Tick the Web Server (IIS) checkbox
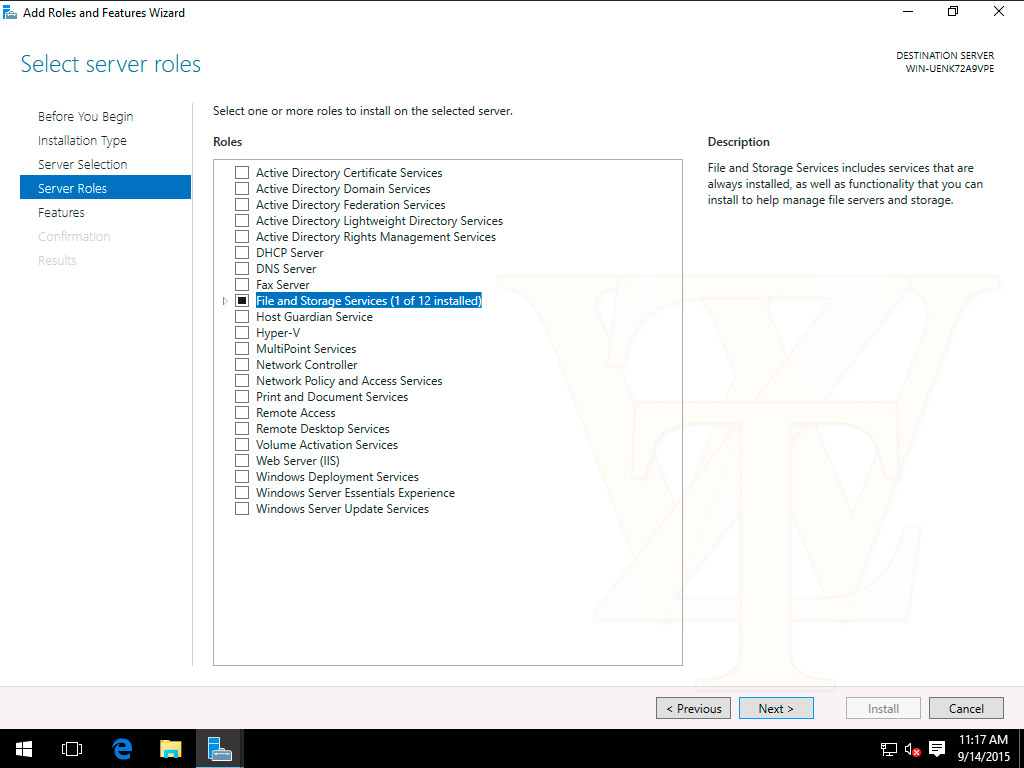The image size is (1024, 768). click(242, 461)
